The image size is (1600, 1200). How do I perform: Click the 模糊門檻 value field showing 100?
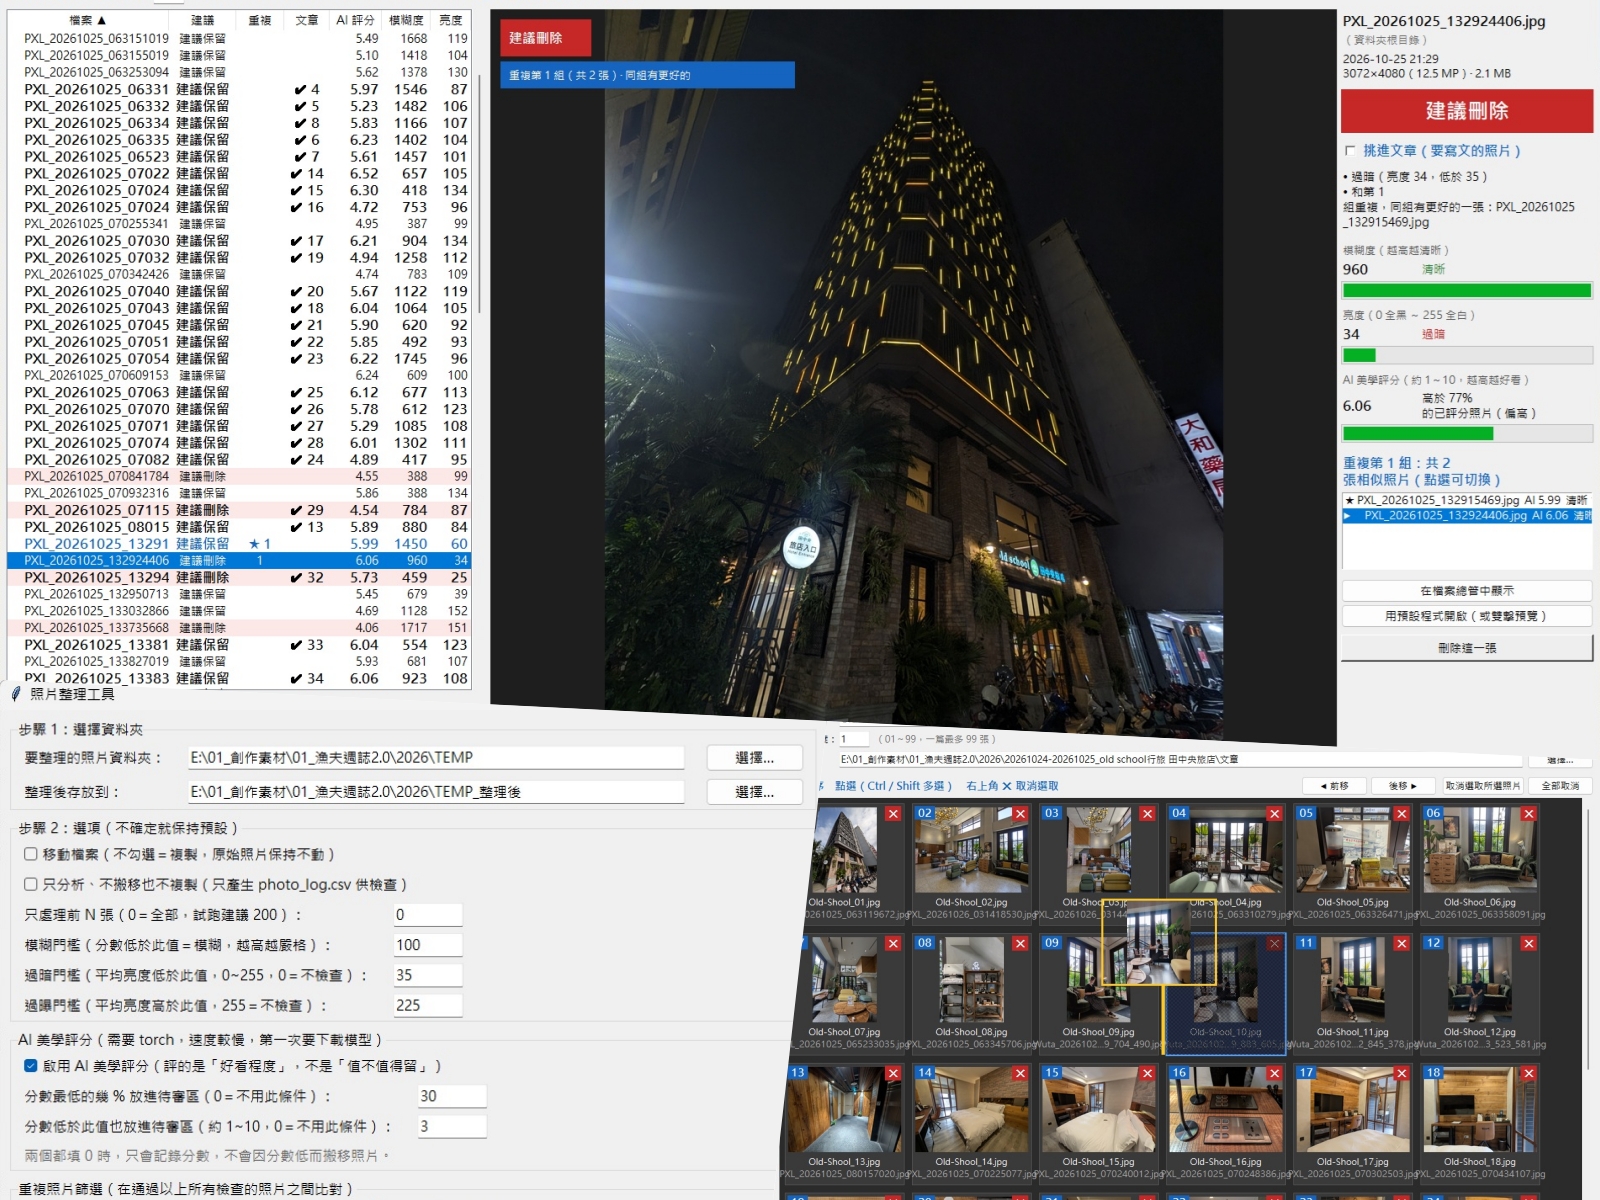(428, 945)
